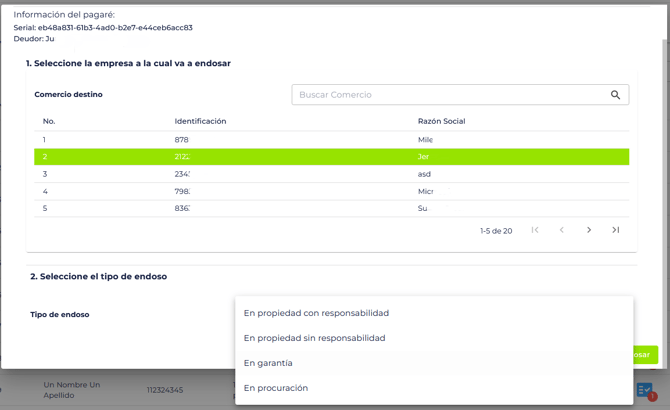The image size is (670, 410).
Task: Click the Identificación column header
Action: [200, 121]
